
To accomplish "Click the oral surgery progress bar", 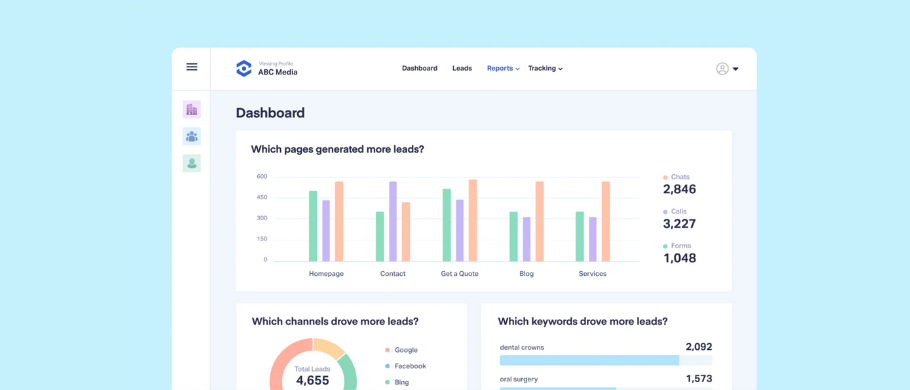I will point(606,389).
